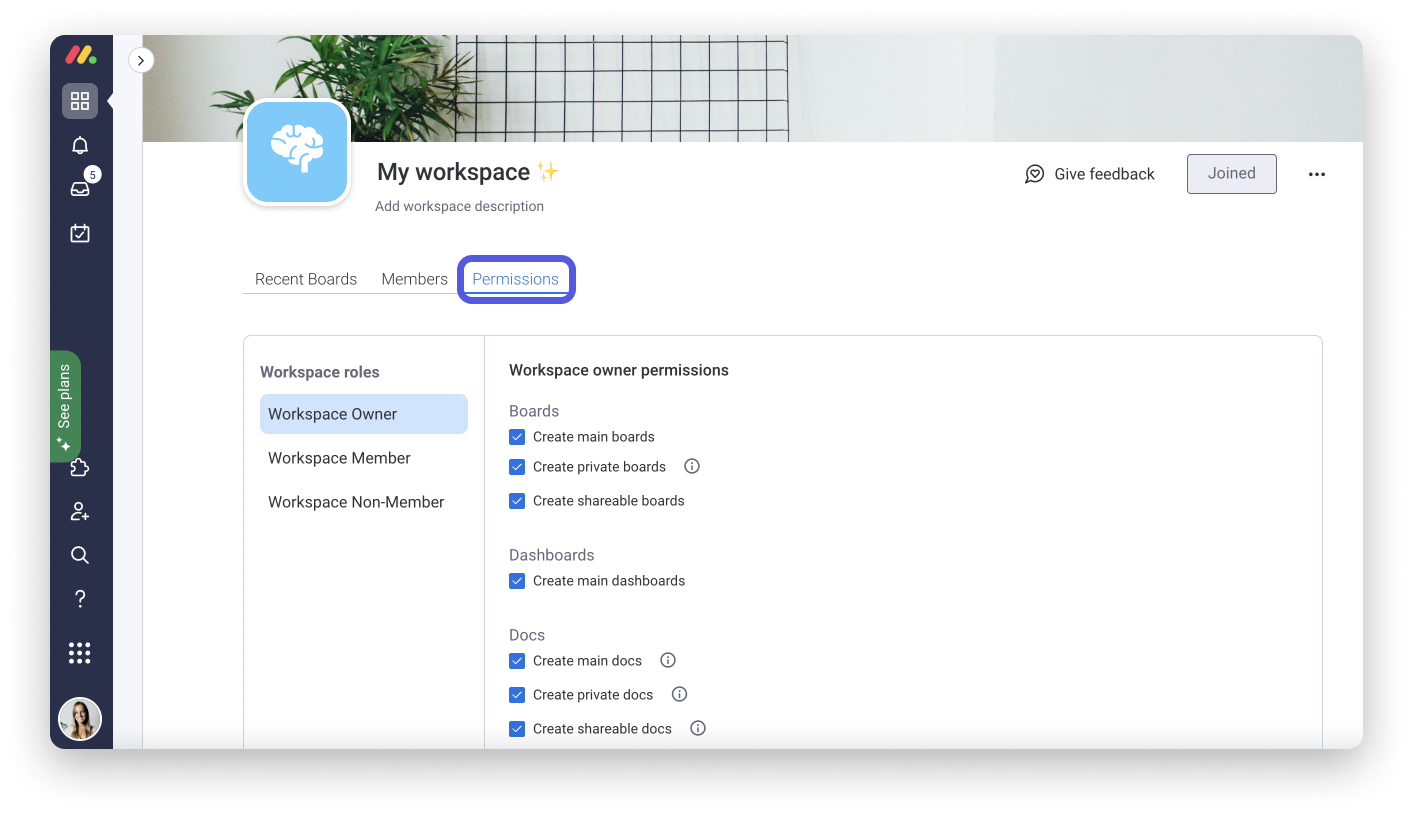Image resolution: width=1413 pixels, height=814 pixels.
Task: Open My Work via the calendar icon
Action: 79,233
